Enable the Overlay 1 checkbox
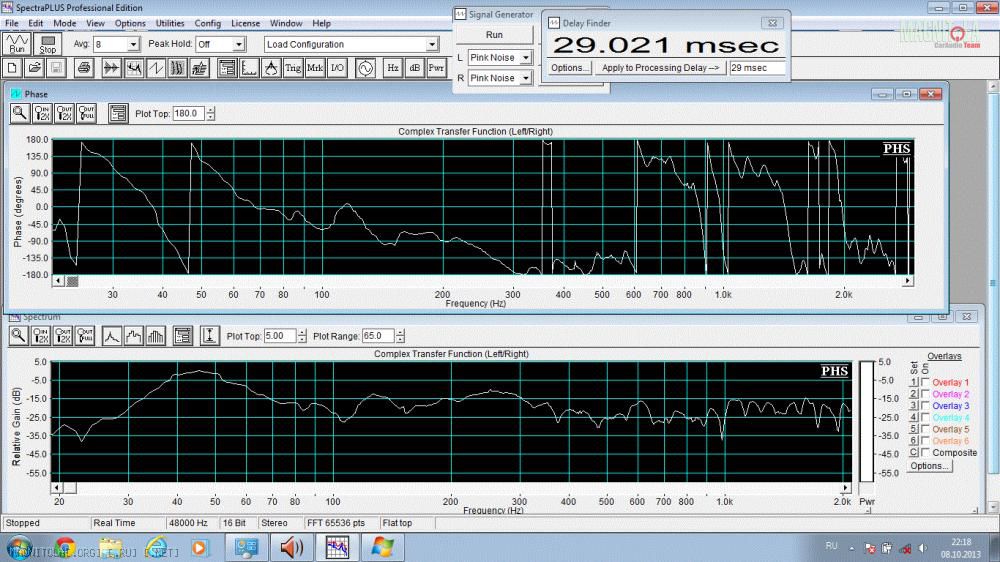The width and height of the screenshot is (1000, 562). pyautogui.click(x=925, y=382)
